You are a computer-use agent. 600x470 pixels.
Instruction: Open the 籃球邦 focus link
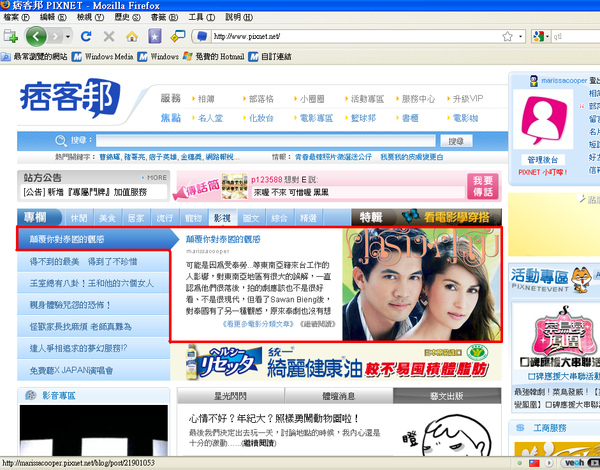tap(363, 118)
